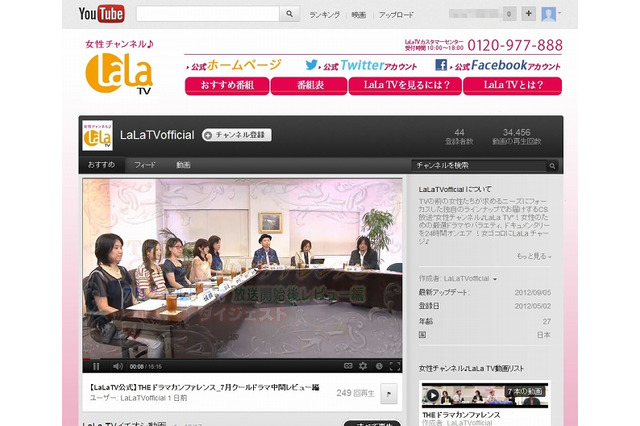Open the THEドラマカンファレンス video title
The image size is (640, 426).
point(204,387)
